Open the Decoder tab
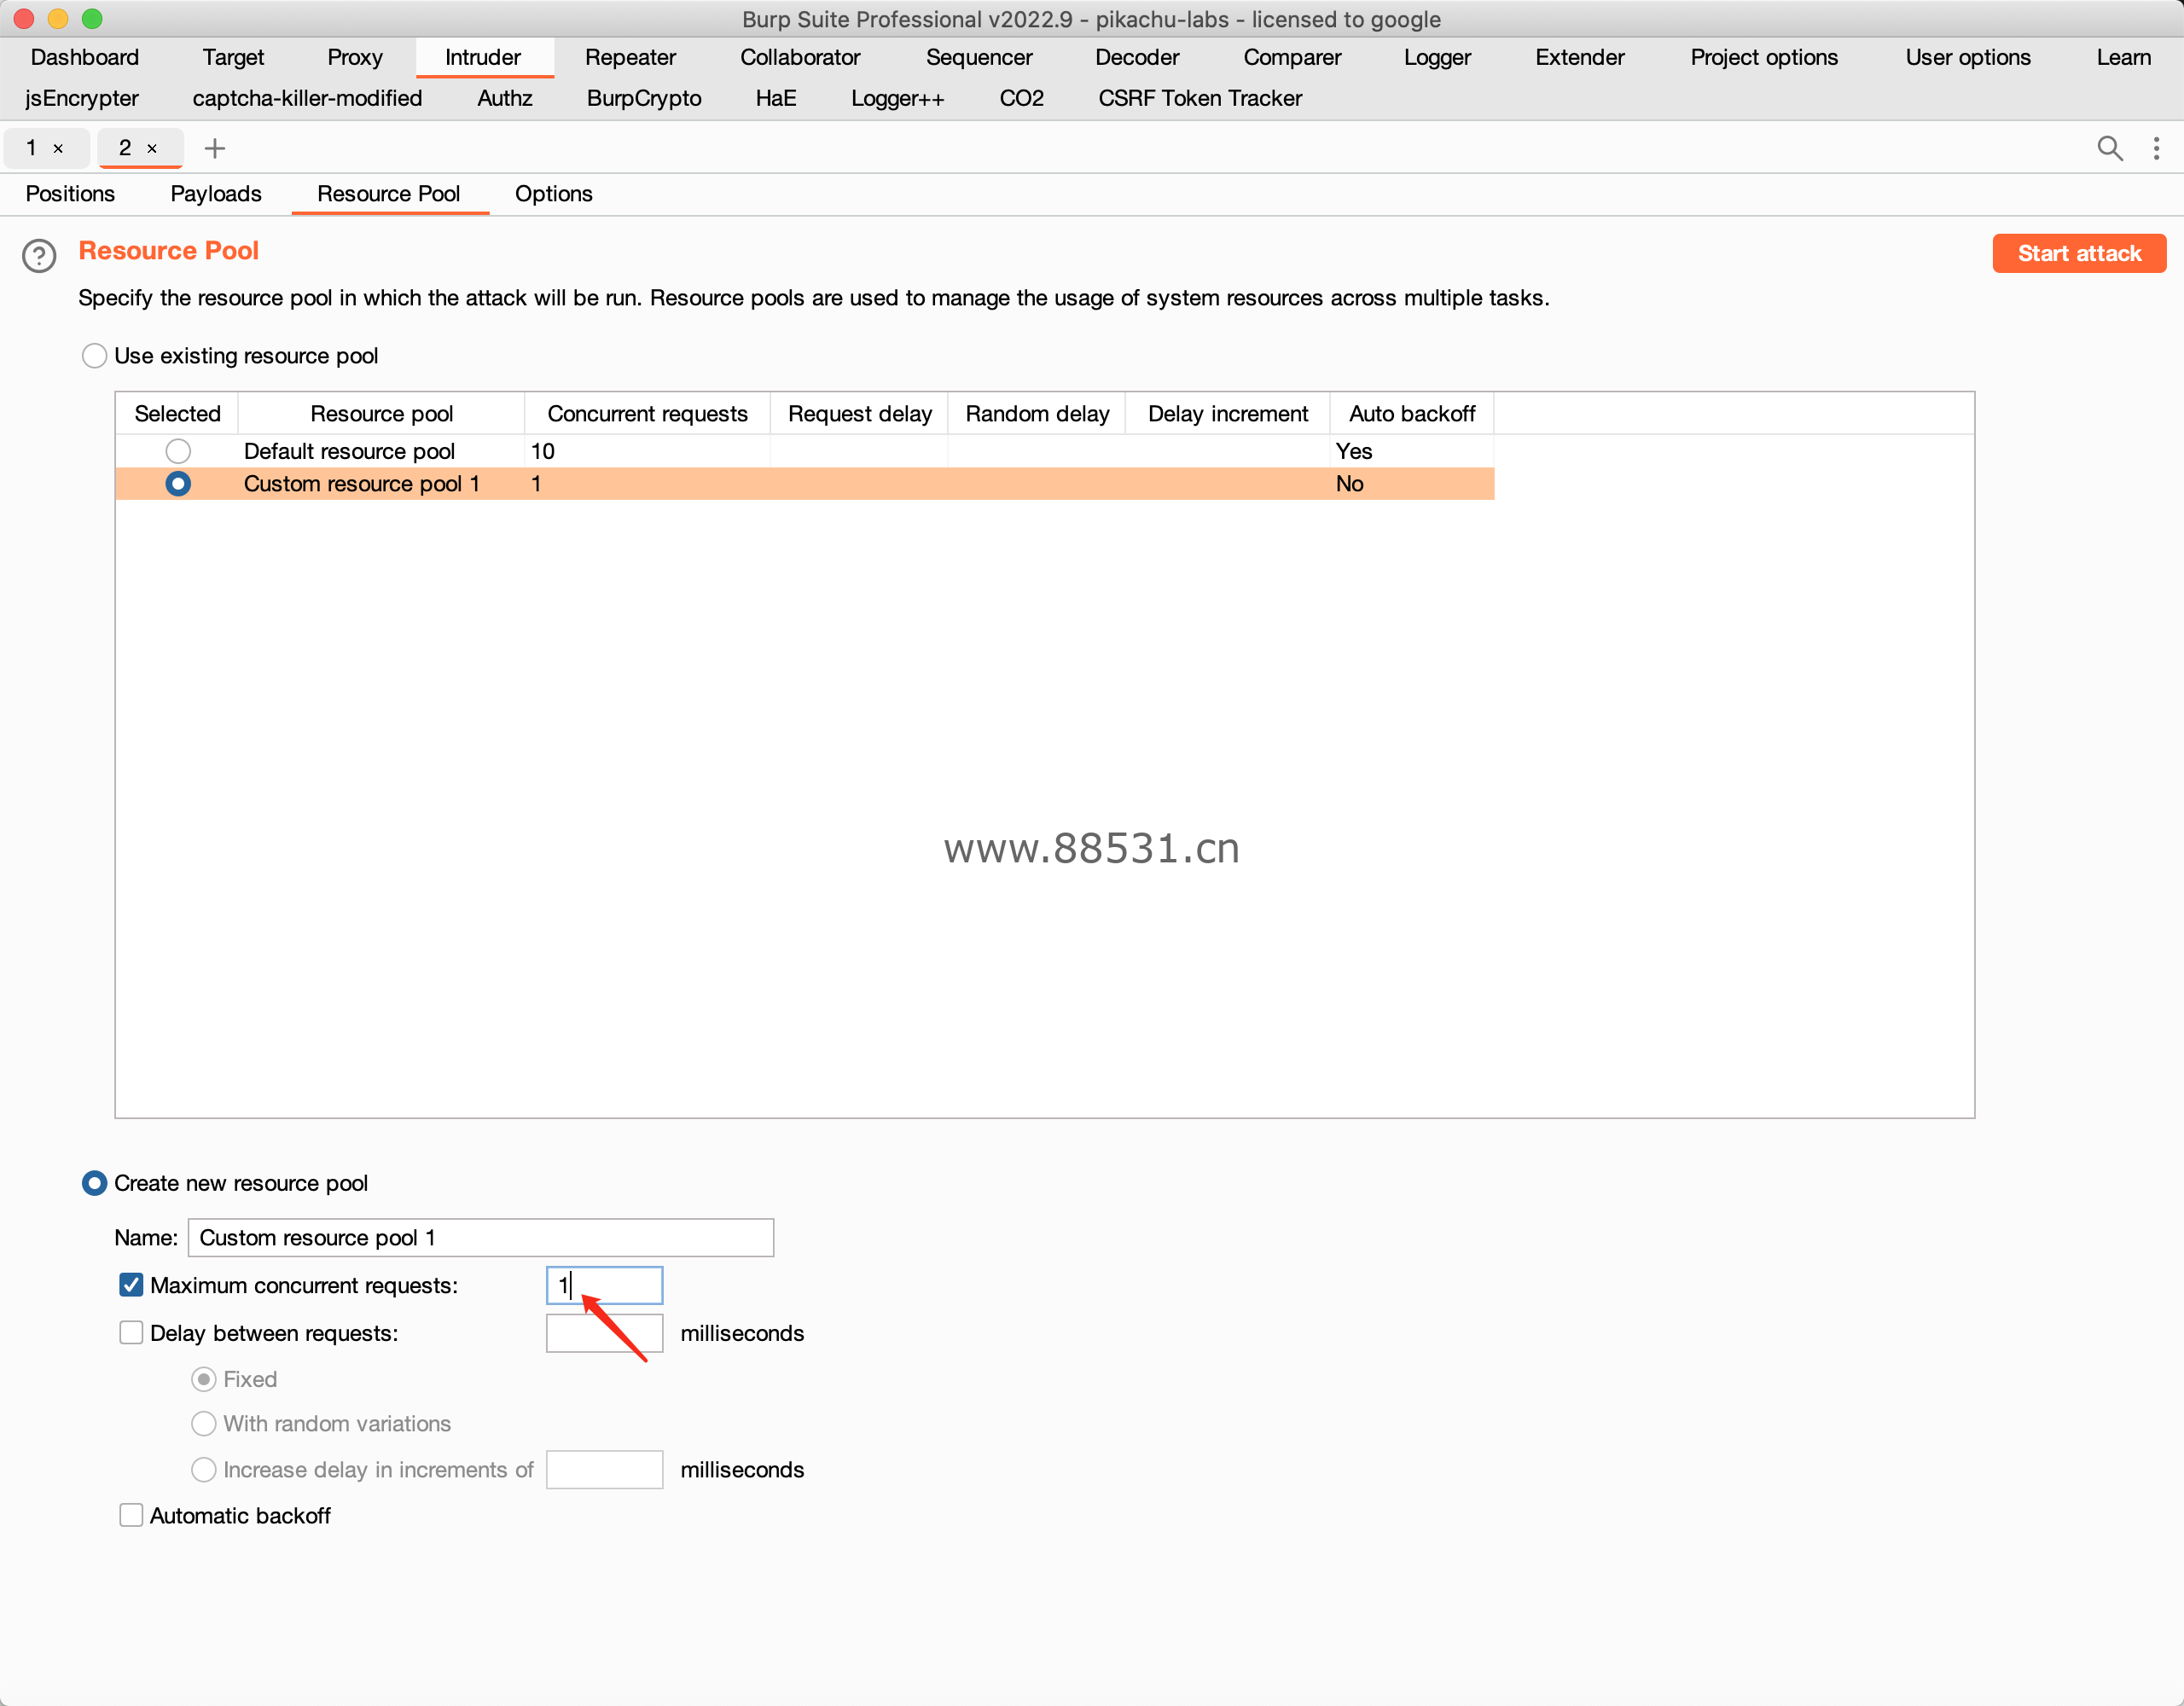 (x=1137, y=57)
